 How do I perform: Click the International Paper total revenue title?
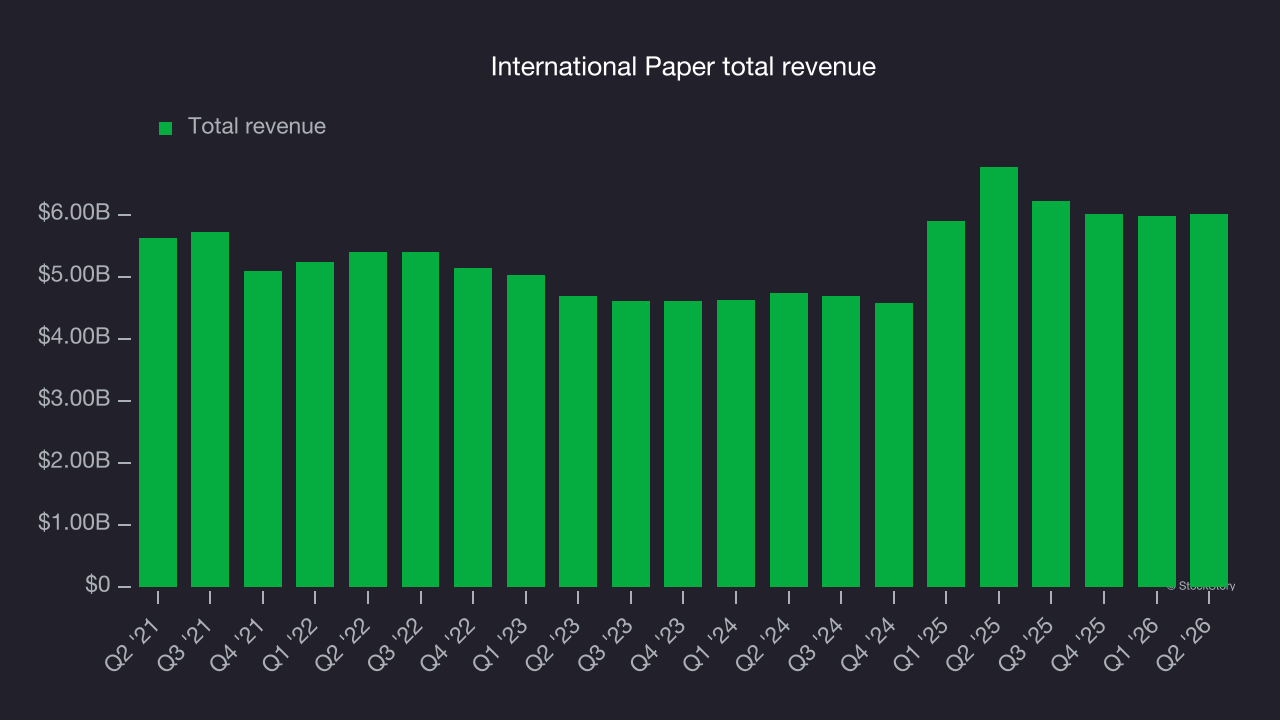coord(683,67)
